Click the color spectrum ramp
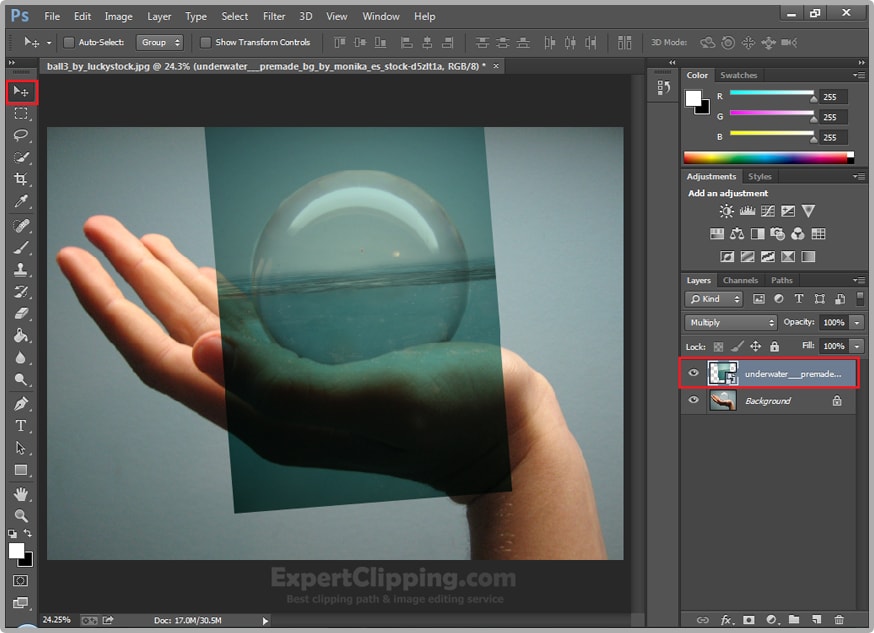This screenshot has height=633, width=874. [766, 157]
